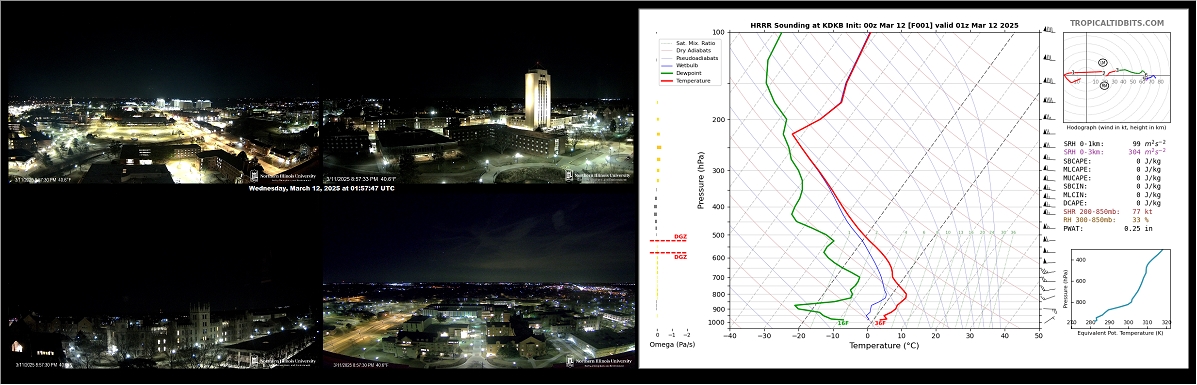Click the 16F surface dewpoint label

842,322
